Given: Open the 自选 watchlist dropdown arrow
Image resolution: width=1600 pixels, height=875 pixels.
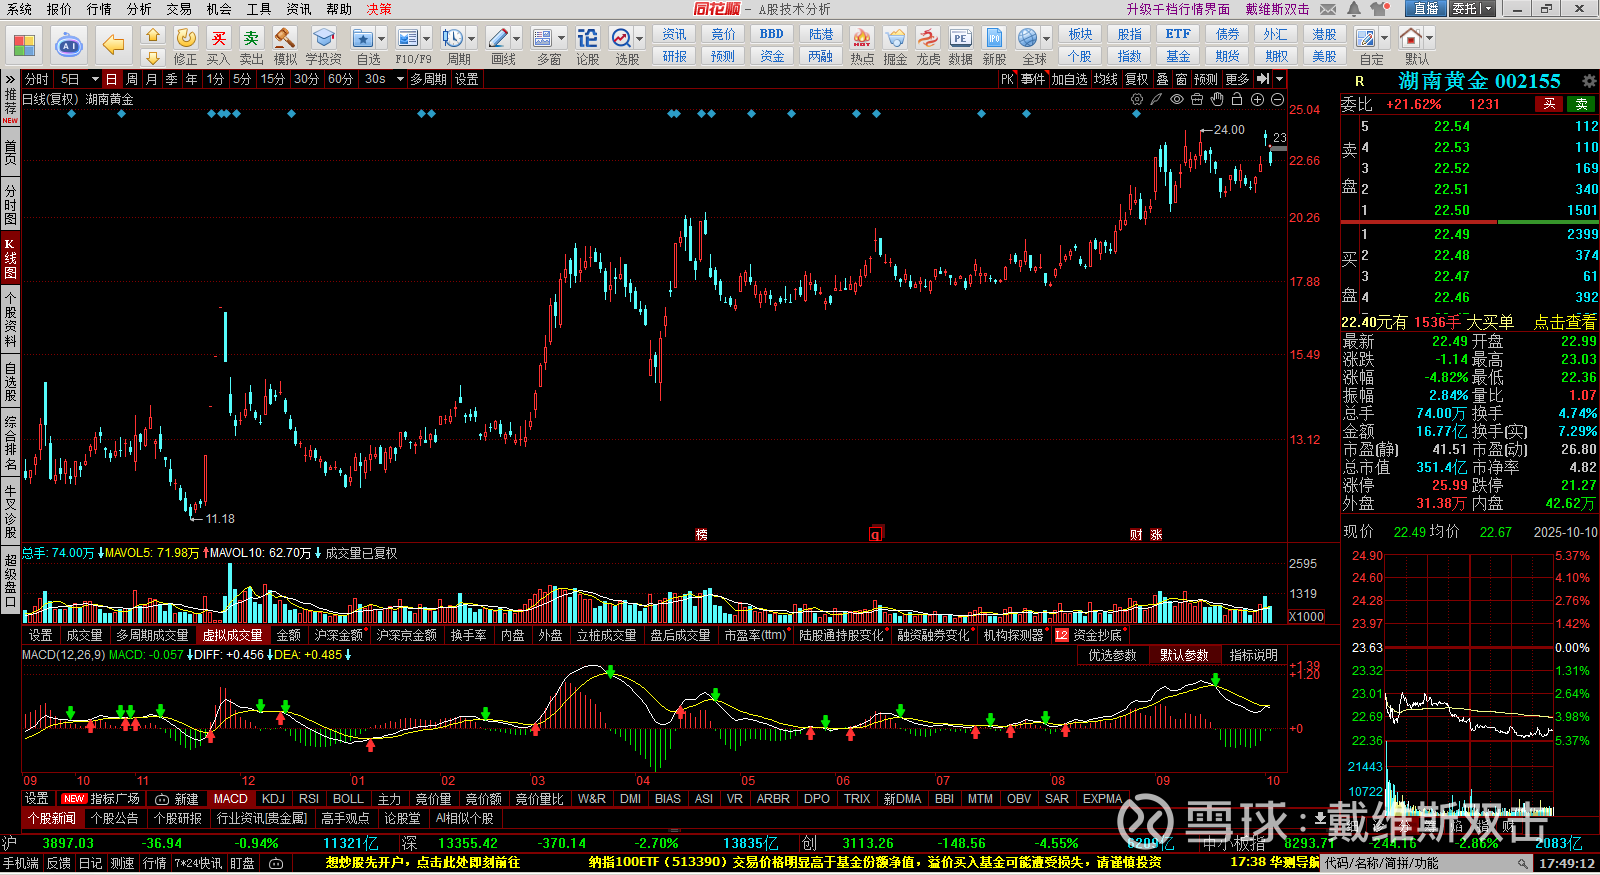Looking at the screenshot, I should (381, 39).
